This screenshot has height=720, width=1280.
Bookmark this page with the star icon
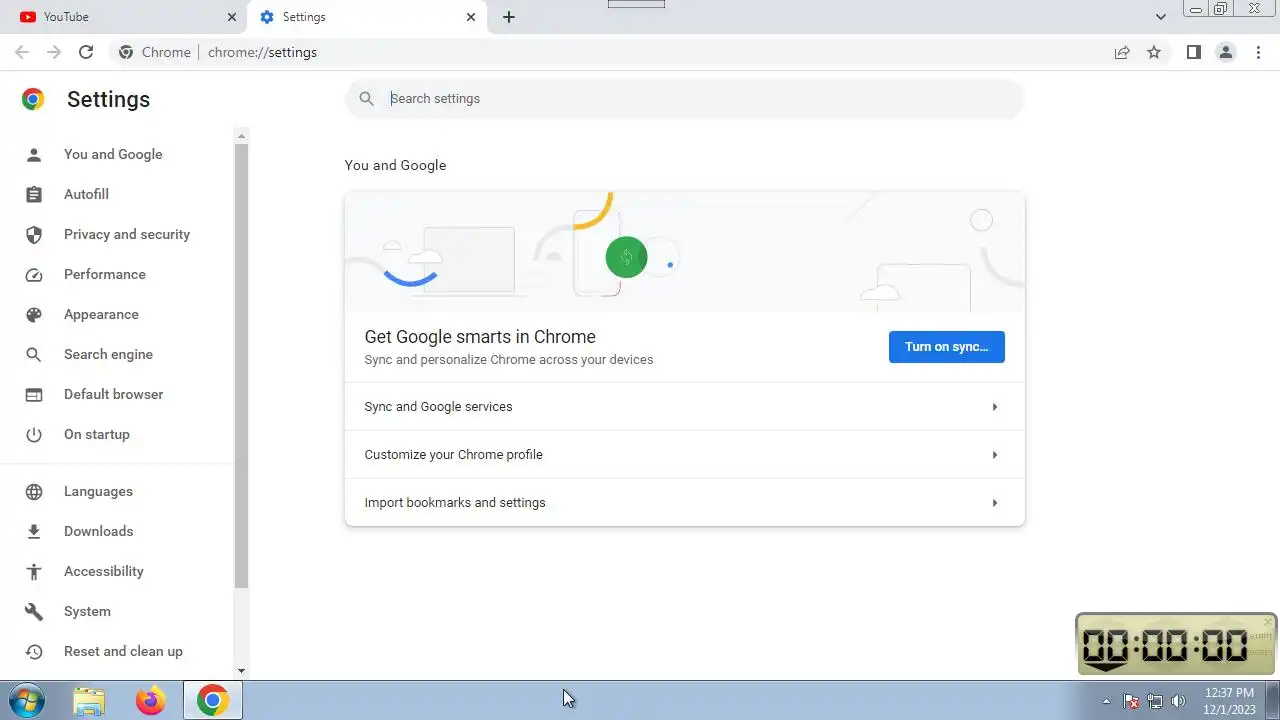[x=1154, y=52]
